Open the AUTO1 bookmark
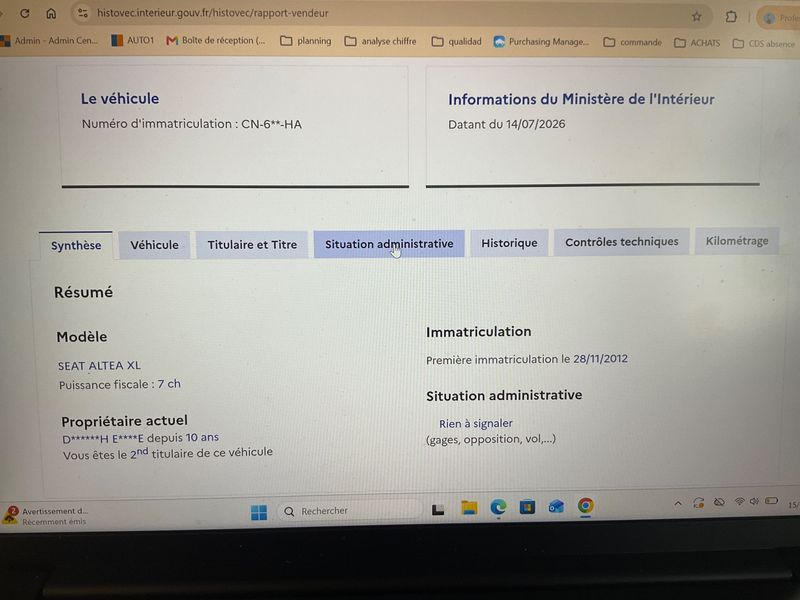This screenshot has width=800, height=600. coord(133,40)
